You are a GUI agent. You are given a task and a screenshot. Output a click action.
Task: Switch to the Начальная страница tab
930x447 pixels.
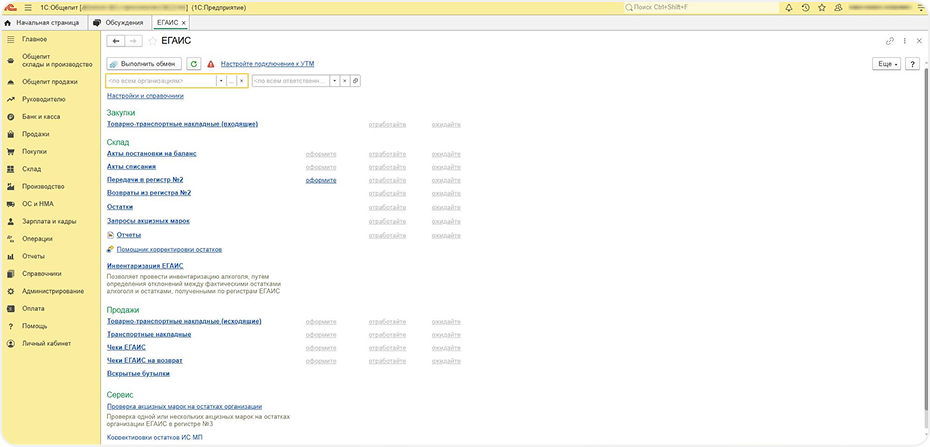[x=44, y=23]
